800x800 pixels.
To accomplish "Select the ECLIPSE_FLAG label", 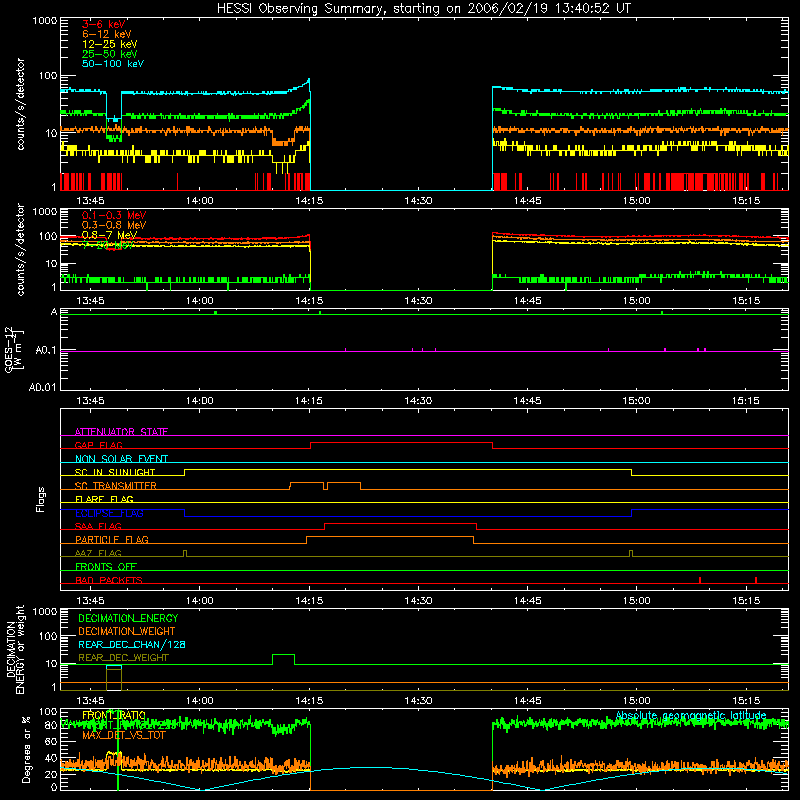I will [x=109, y=513].
